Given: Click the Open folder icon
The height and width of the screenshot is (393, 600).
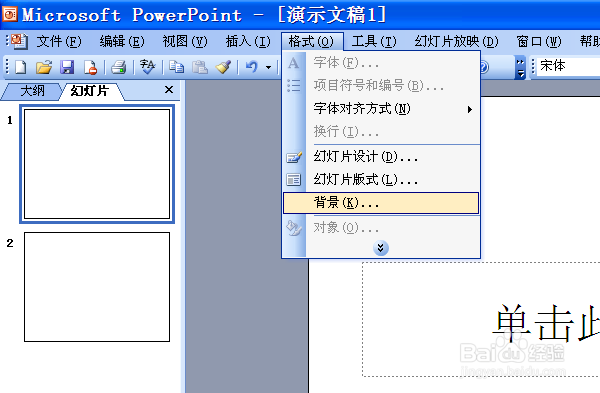Looking at the screenshot, I should pyautogui.click(x=44, y=67).
